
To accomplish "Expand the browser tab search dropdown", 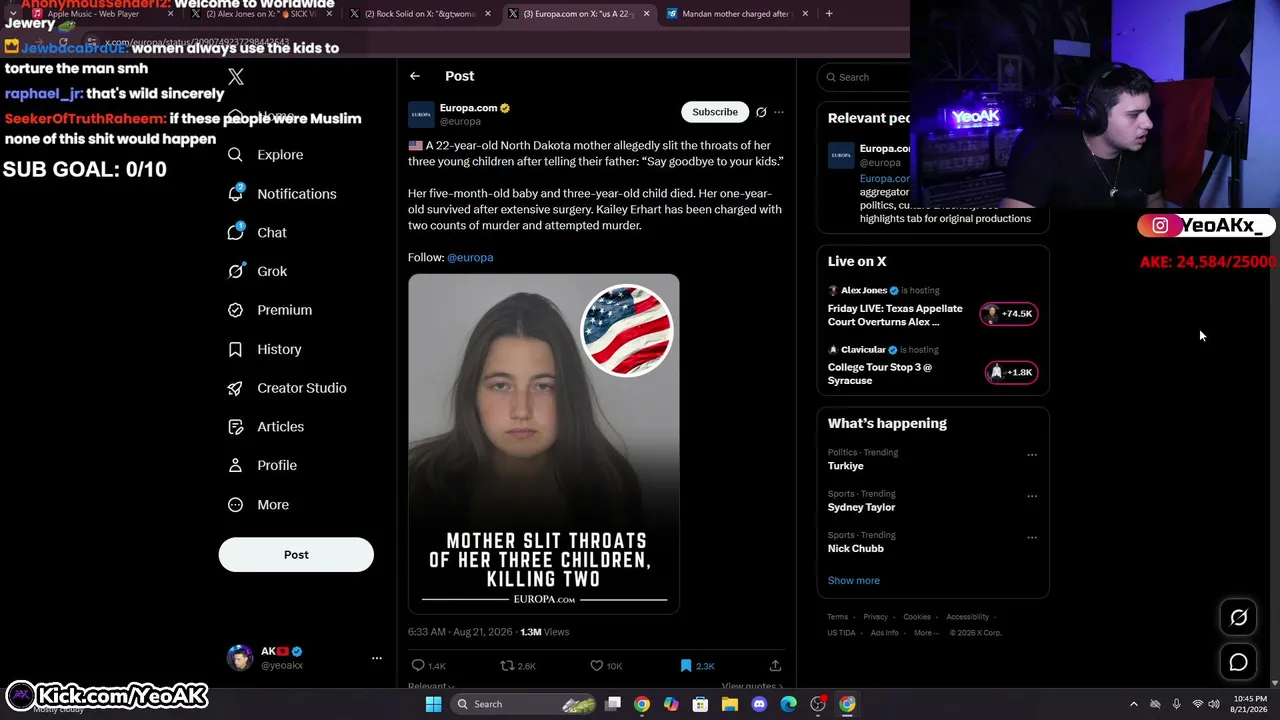I will [12, 14].
